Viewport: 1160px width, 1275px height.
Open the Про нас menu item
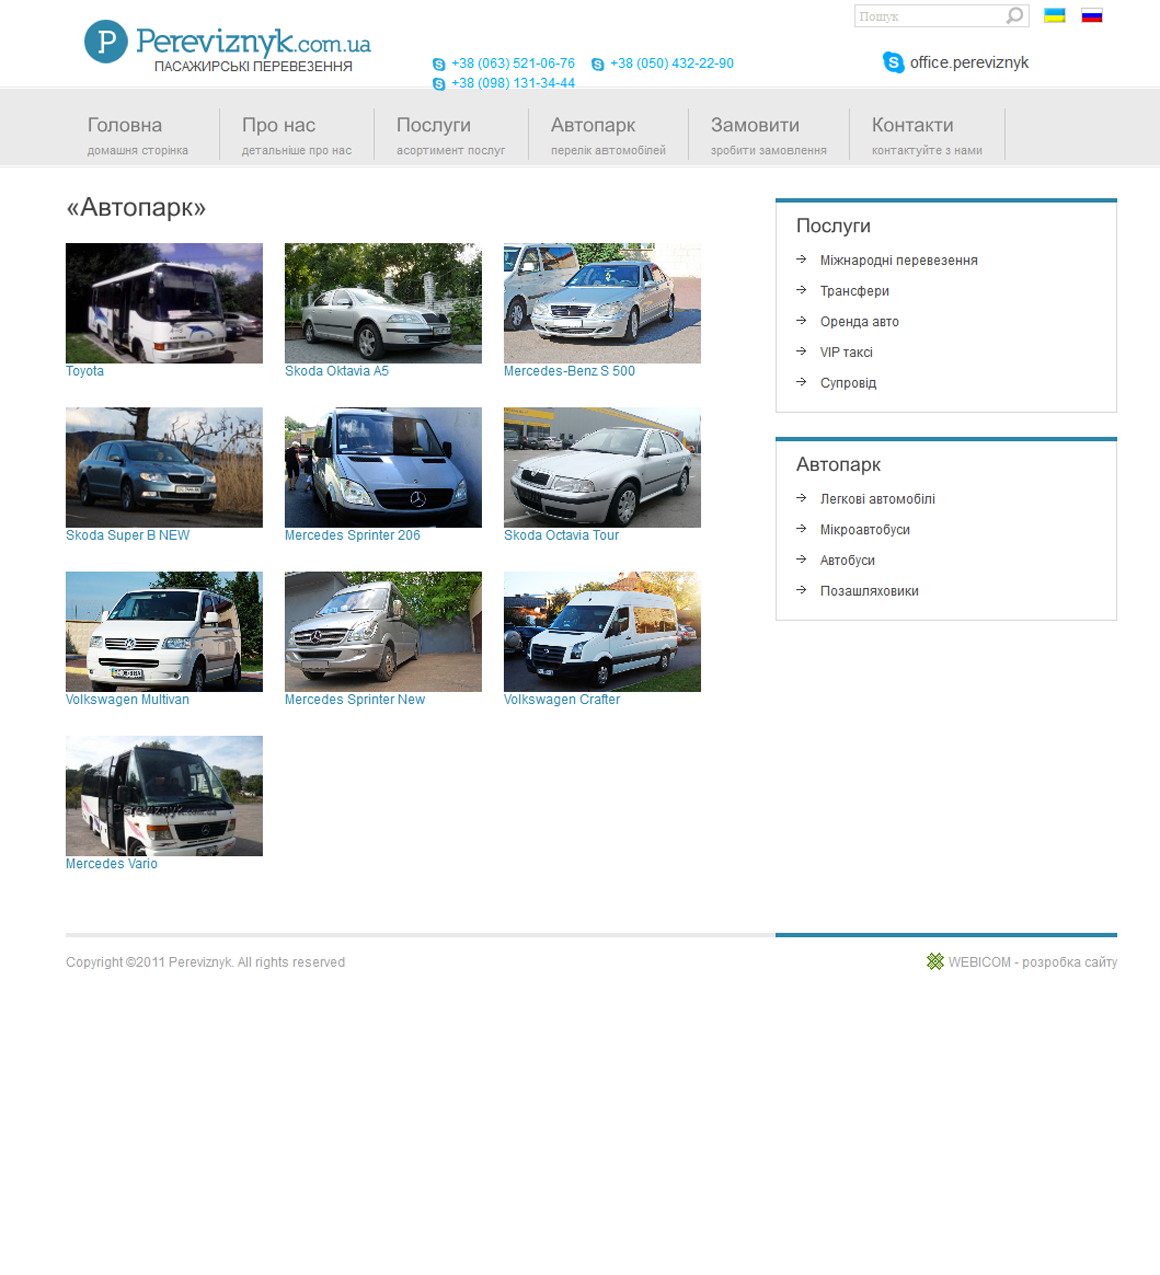(x=297, y=135)
